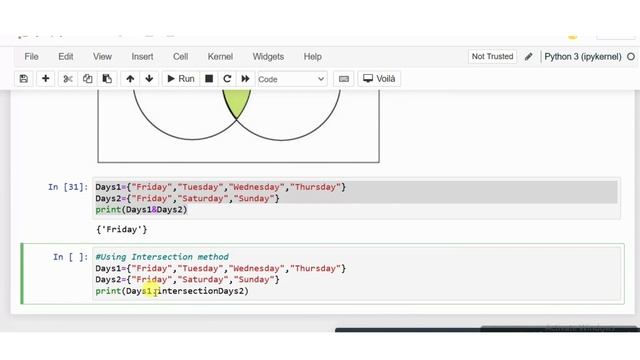Restart kernel and run all cells icon
Image resolution: width=640 pixels, height=360 pixels.
245,79
